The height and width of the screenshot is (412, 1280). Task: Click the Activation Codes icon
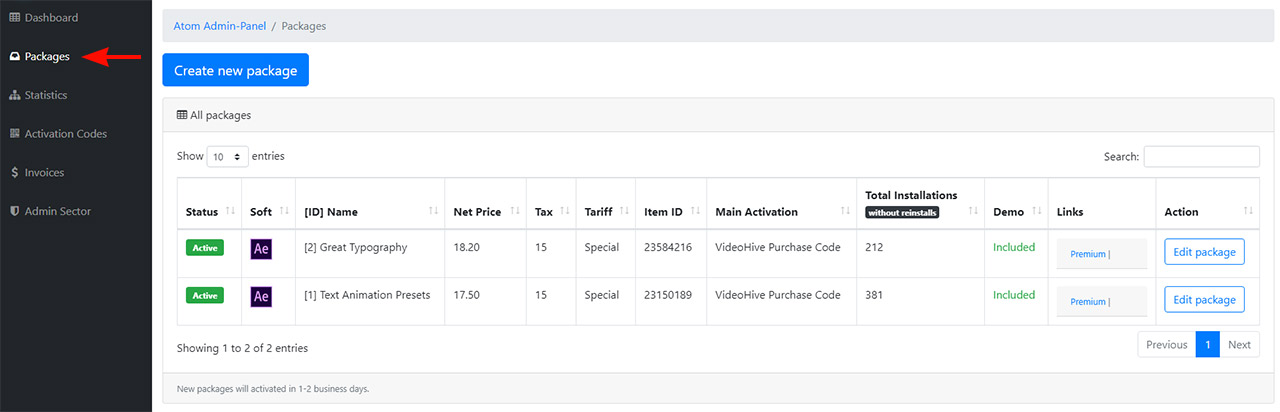pyautogui.click(x=15, y=134)
